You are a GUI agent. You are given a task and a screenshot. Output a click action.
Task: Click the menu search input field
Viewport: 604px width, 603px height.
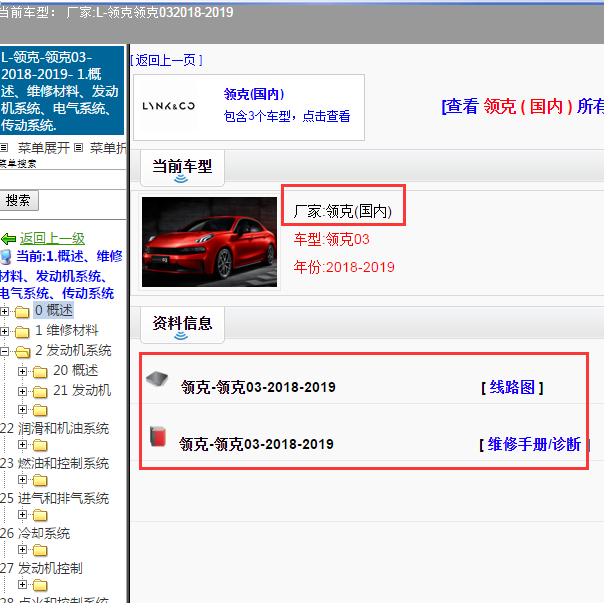coord(63,180)
